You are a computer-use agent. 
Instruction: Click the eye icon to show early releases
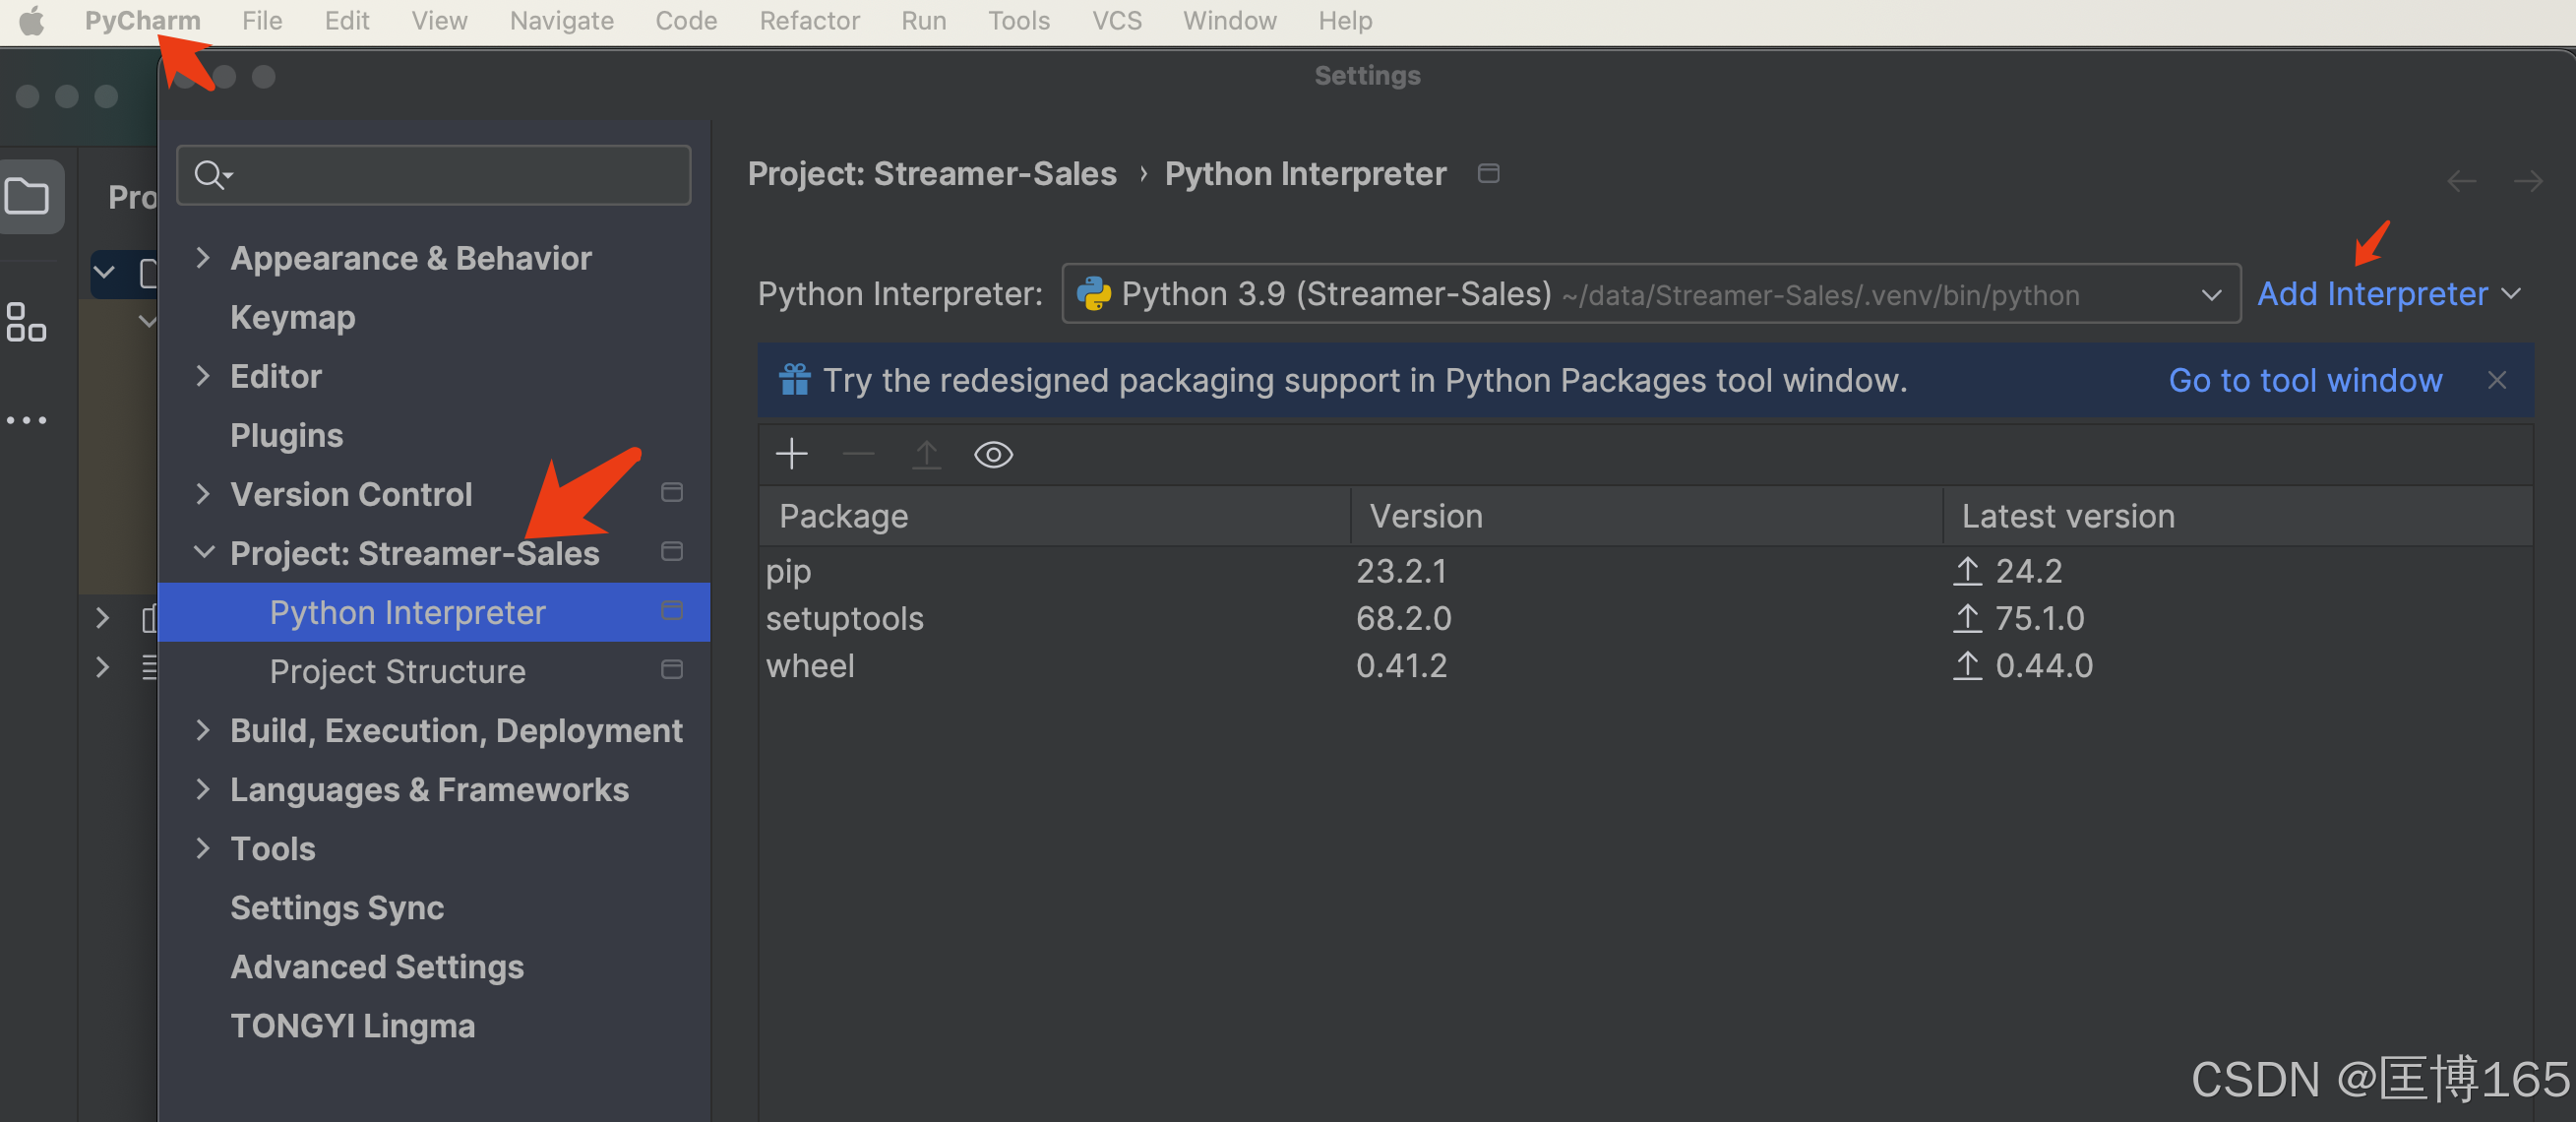click(x=992, y=455)
